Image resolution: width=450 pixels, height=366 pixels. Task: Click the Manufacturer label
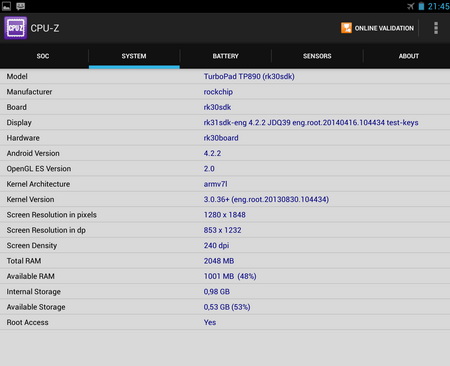29,92
